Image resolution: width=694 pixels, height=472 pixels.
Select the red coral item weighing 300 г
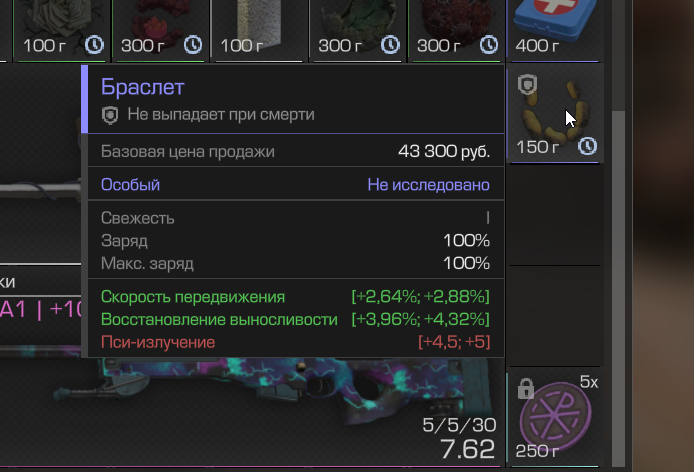[158, 30]
